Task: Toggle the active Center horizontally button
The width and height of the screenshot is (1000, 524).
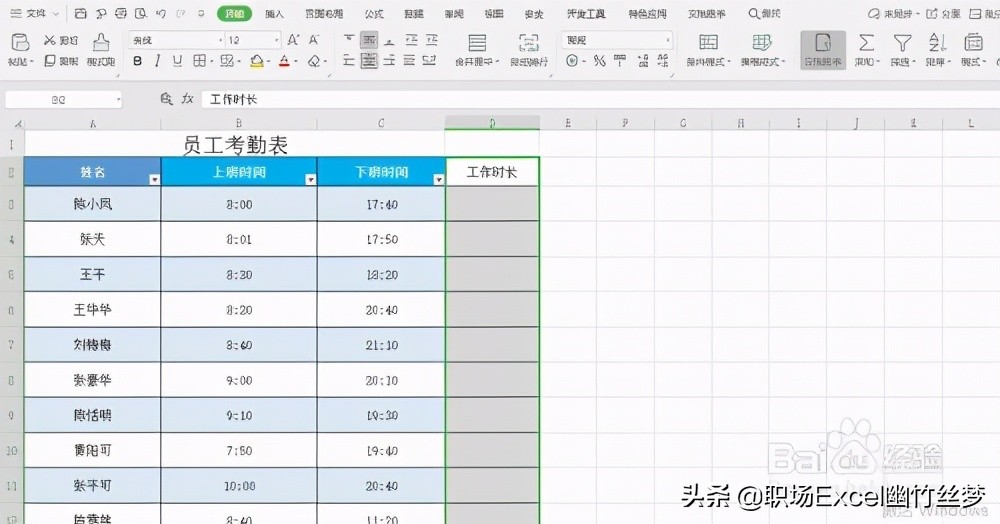Action: (x=369, y=61)
